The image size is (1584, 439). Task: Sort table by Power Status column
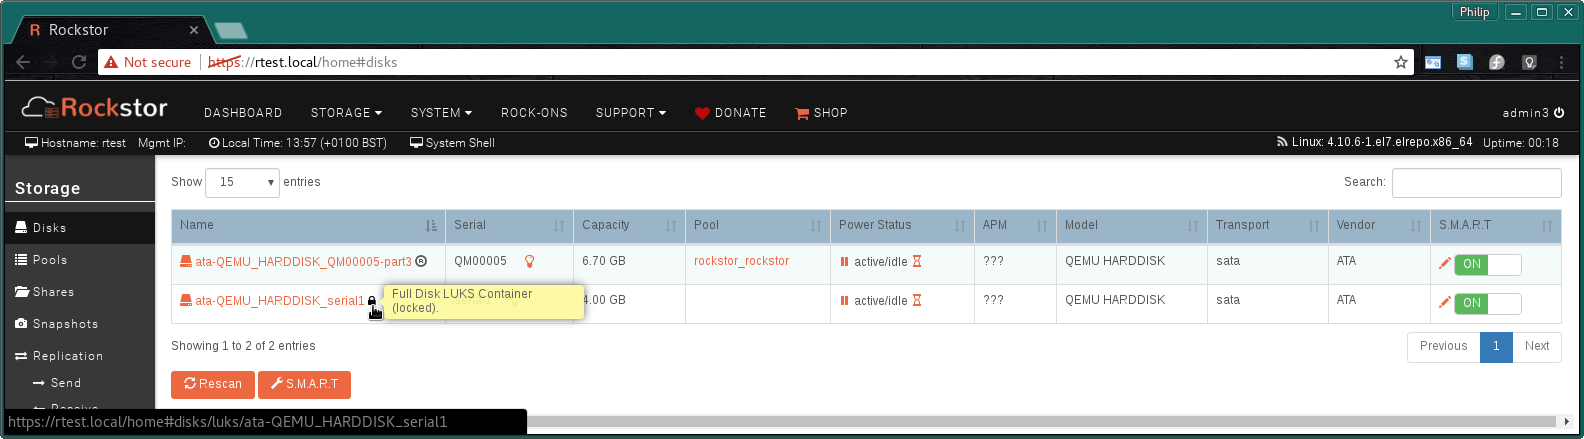click(x=902, y=225)
